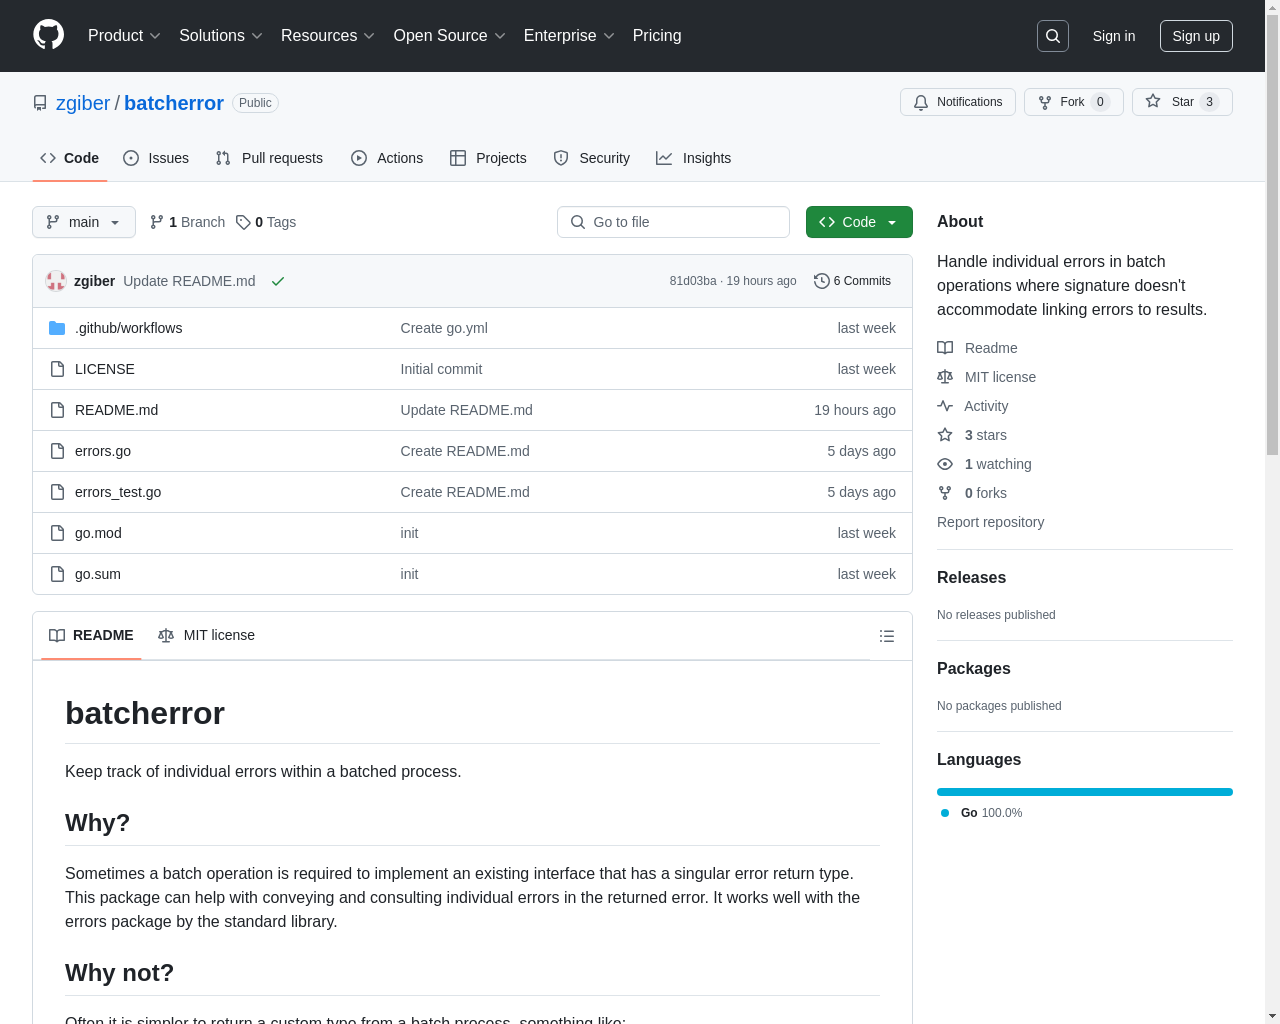The image size is (1280, 1024).
Task: Expand the Enterprise menu
Action: click(569, 36)
